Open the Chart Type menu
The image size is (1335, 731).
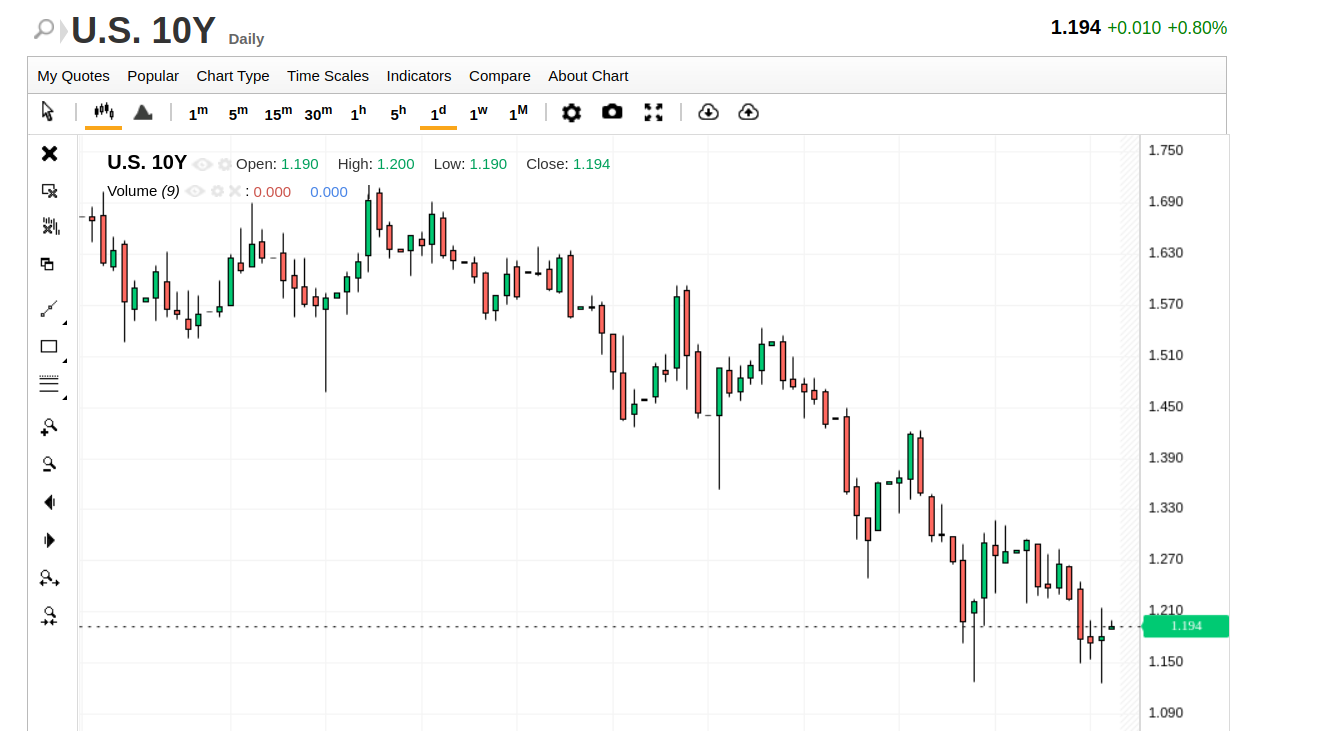(x=233, y=76)
